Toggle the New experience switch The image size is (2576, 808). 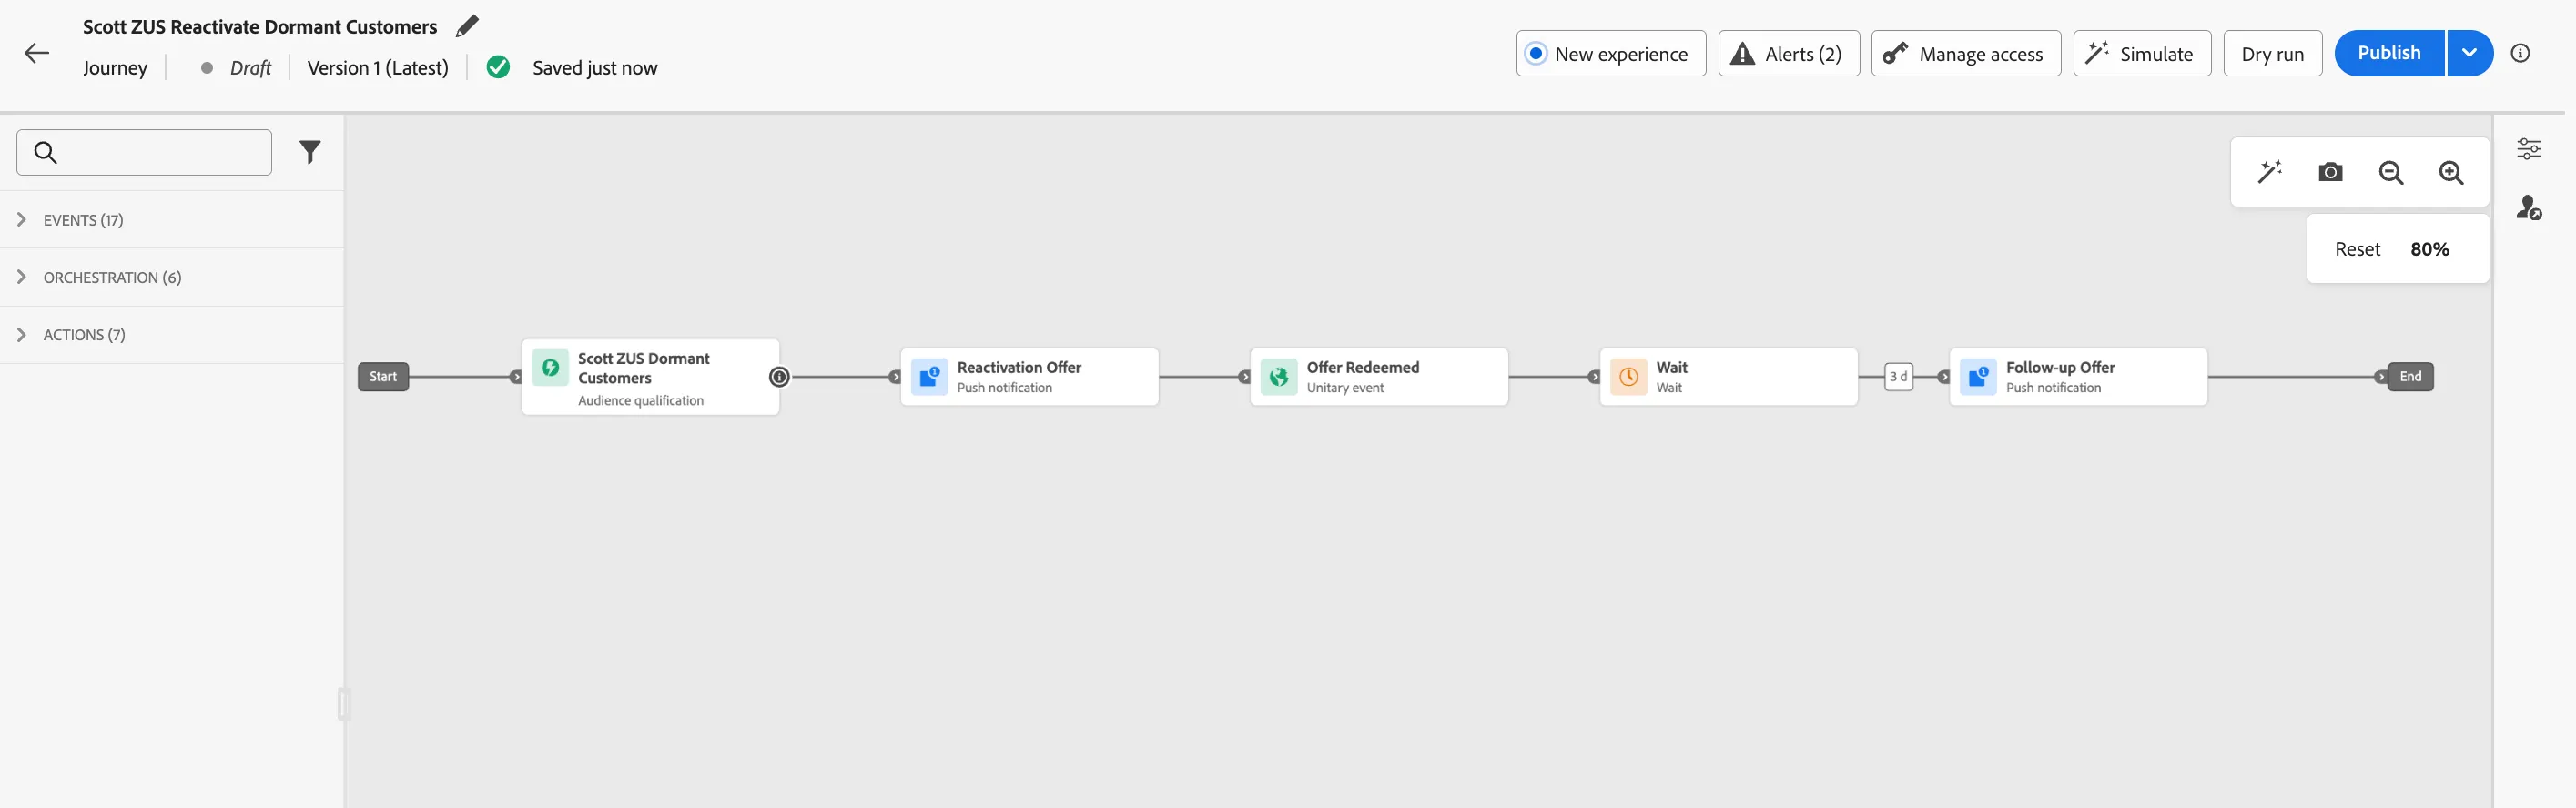click(1611, 54)
